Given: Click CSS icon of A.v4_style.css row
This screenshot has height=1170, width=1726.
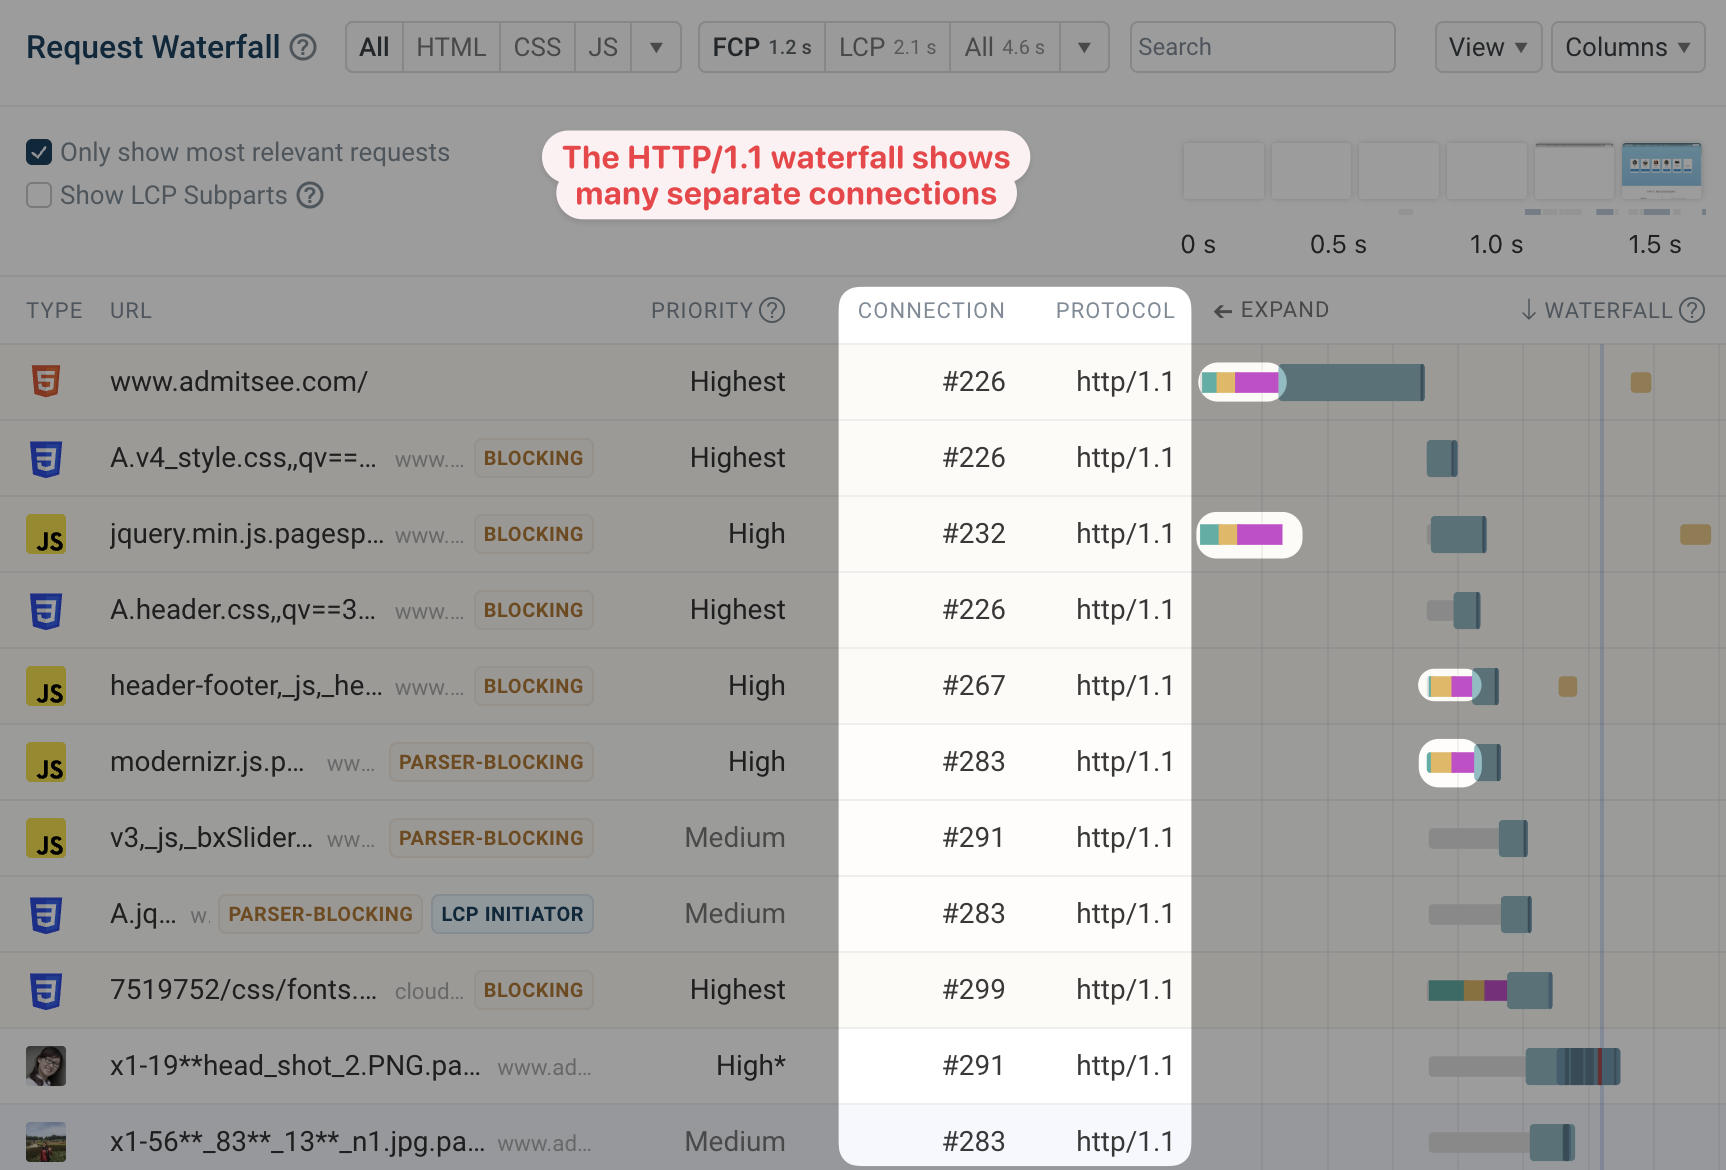Looking at the screenshot, I should pyautogui.click(x=46, y=458).
